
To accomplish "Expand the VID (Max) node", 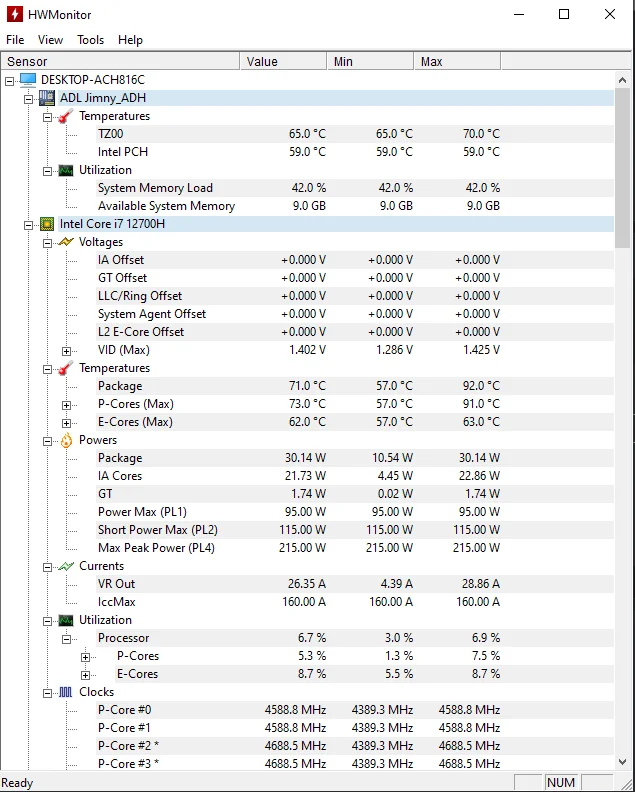I will [67, 351].
